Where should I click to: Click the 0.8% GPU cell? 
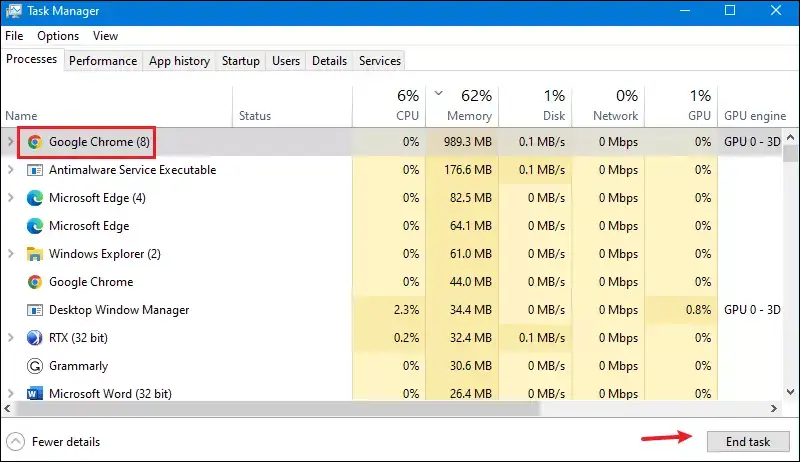click(681, 310)
